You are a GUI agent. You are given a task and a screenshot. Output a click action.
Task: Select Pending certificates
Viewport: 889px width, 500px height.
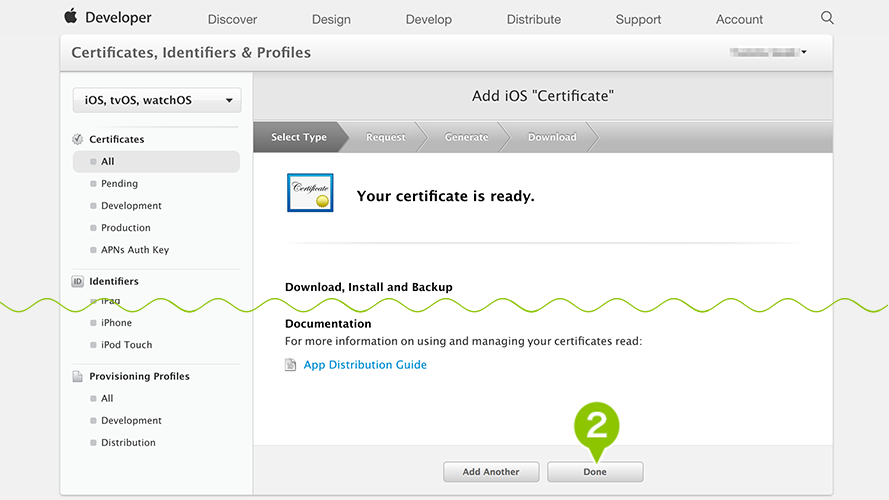tap(119, 184)
